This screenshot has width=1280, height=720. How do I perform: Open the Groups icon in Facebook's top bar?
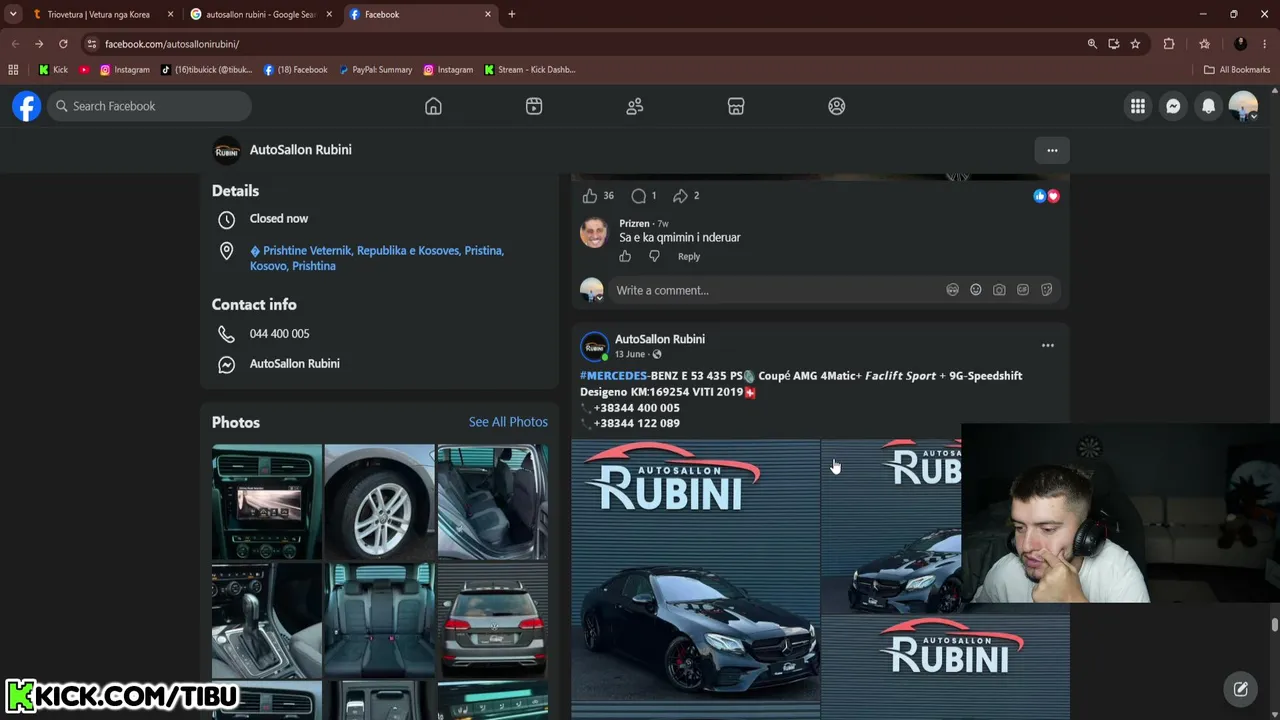coord(837,106)
